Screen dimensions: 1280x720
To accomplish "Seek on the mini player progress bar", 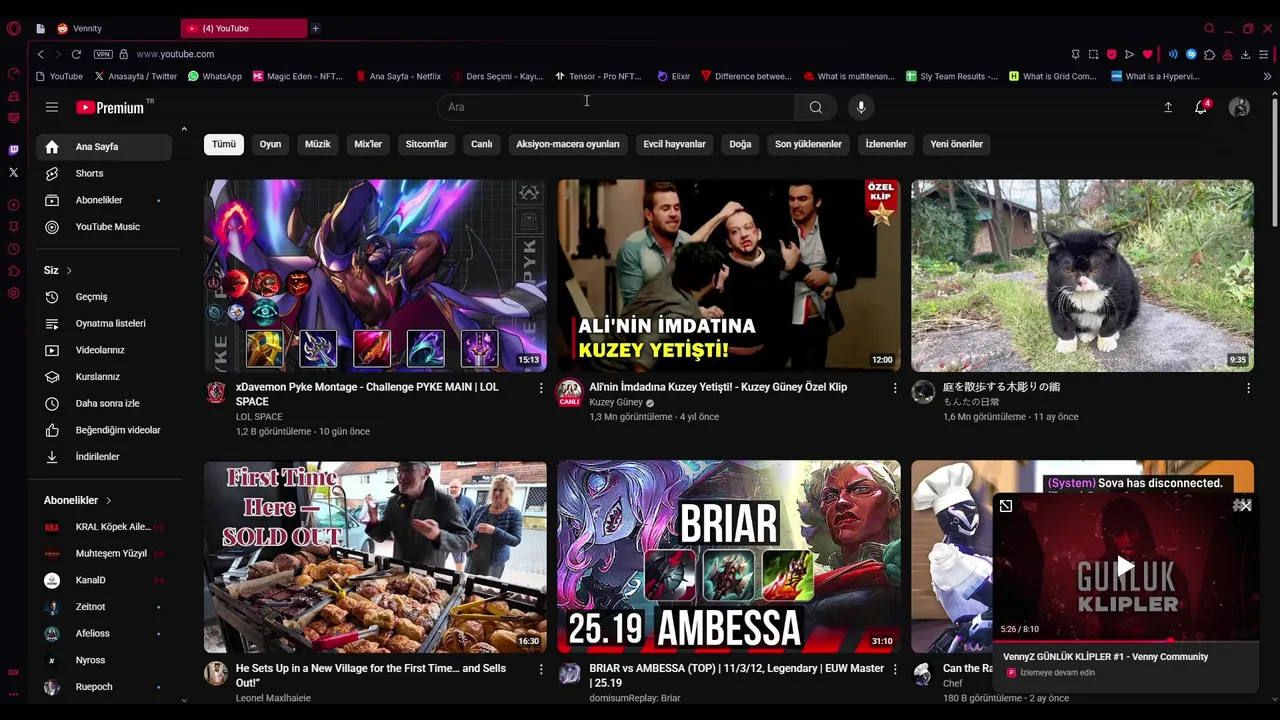I will pos(1125,641).
